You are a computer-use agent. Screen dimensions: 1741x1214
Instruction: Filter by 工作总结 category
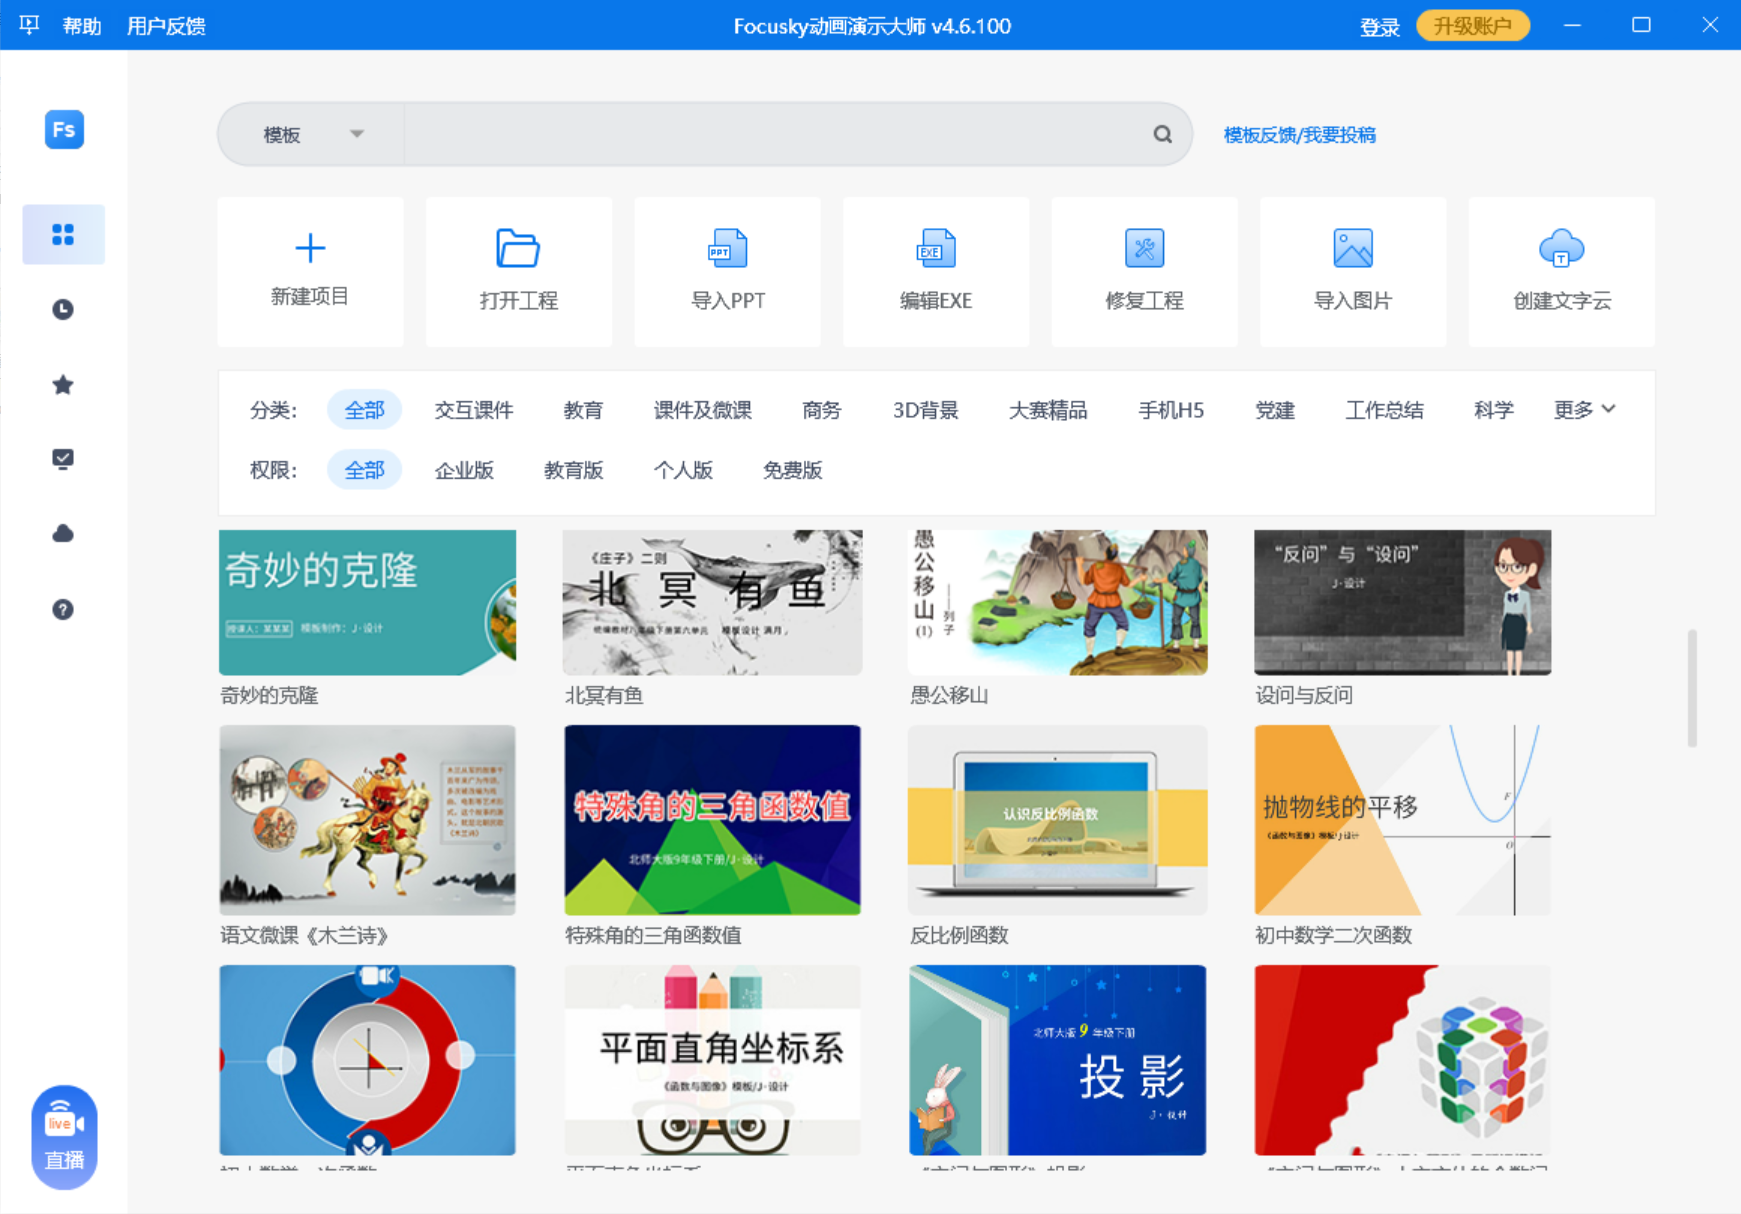pyautogui.click(x=1384, y=410)
